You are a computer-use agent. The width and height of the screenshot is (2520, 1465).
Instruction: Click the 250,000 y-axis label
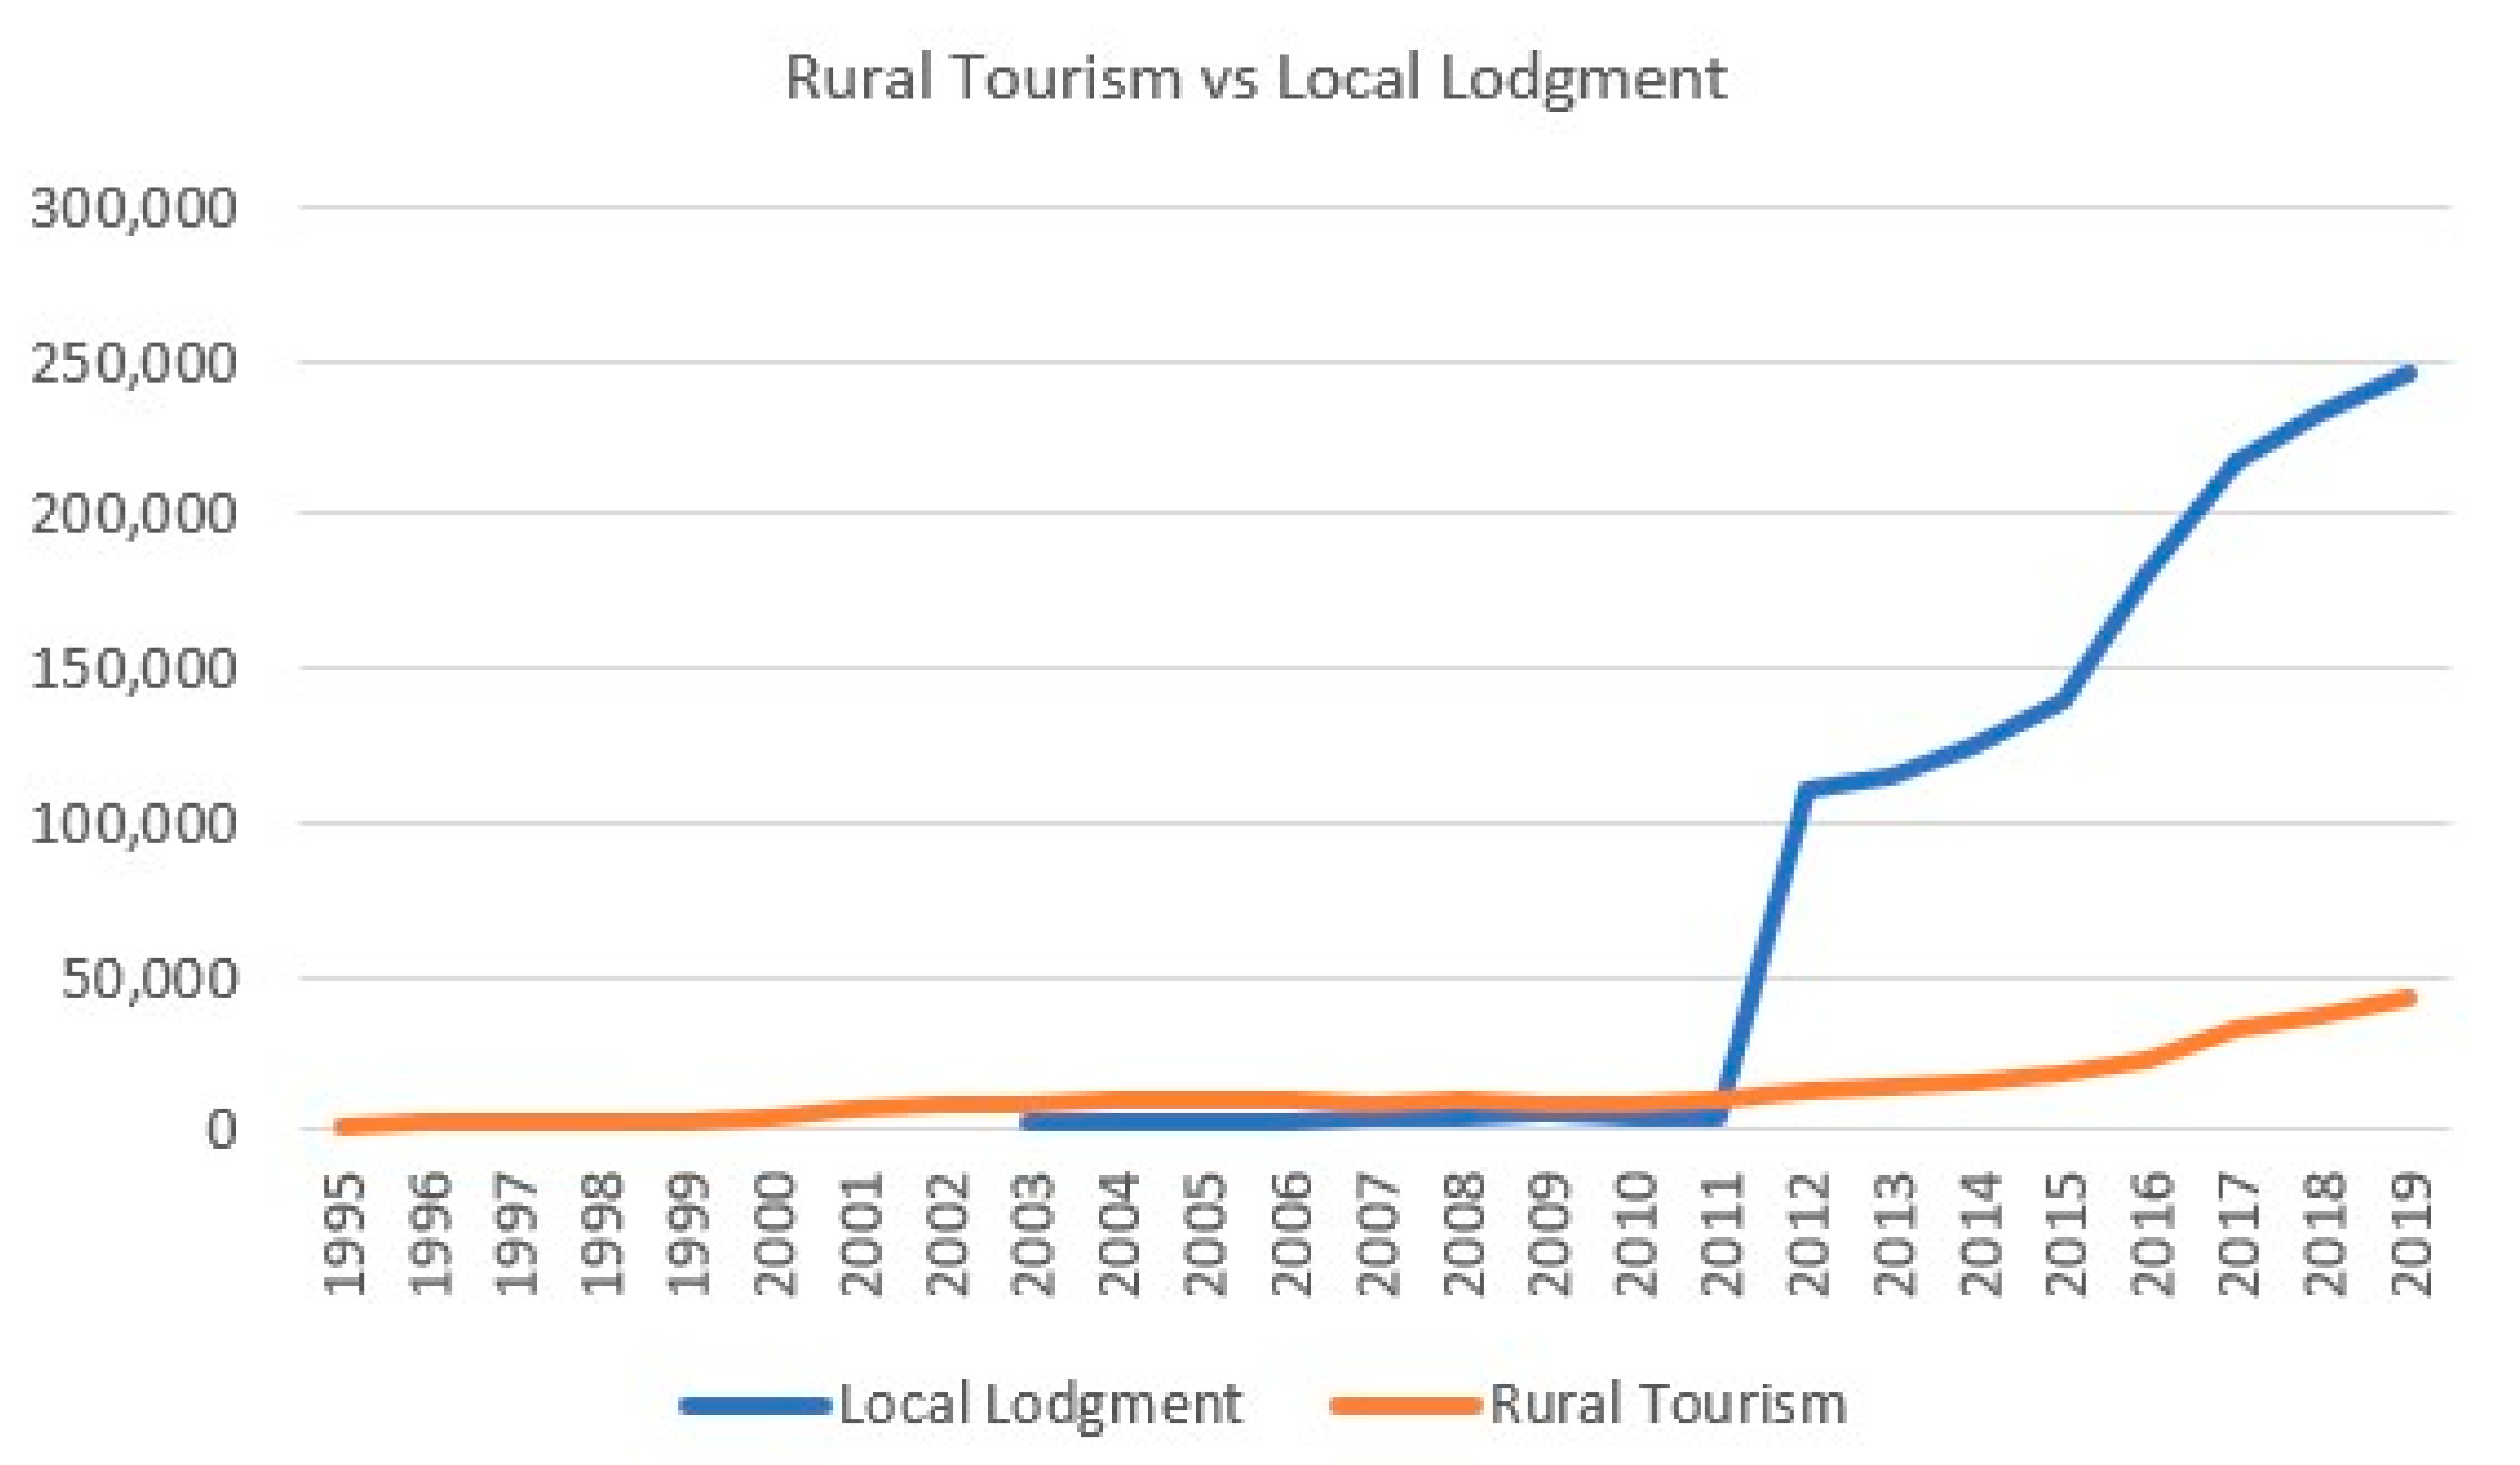point(134,364)
